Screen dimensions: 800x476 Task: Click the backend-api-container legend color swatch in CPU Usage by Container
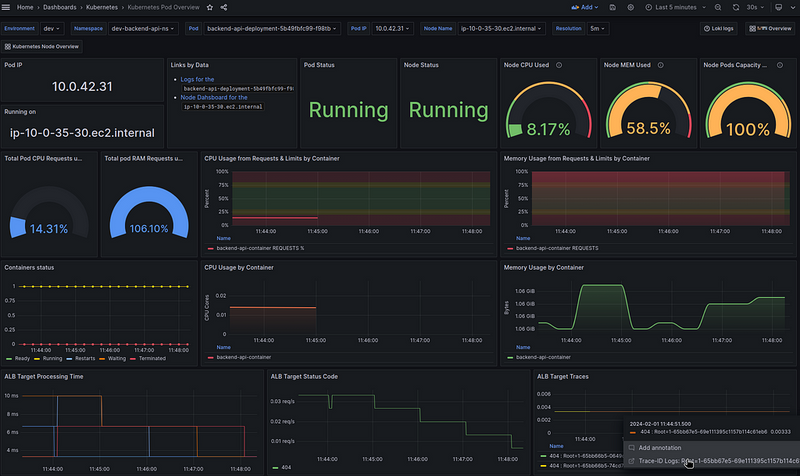coord(209,356)
